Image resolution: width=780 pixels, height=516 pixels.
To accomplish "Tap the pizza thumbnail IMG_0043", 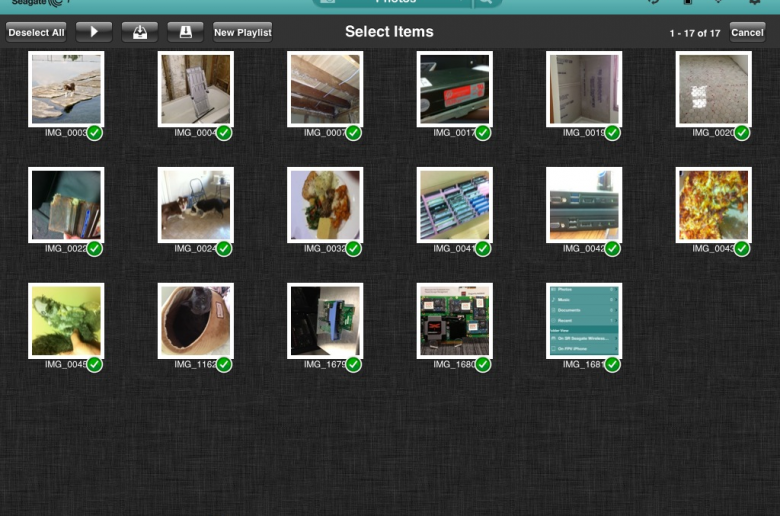I will click(x=713, y=205).
